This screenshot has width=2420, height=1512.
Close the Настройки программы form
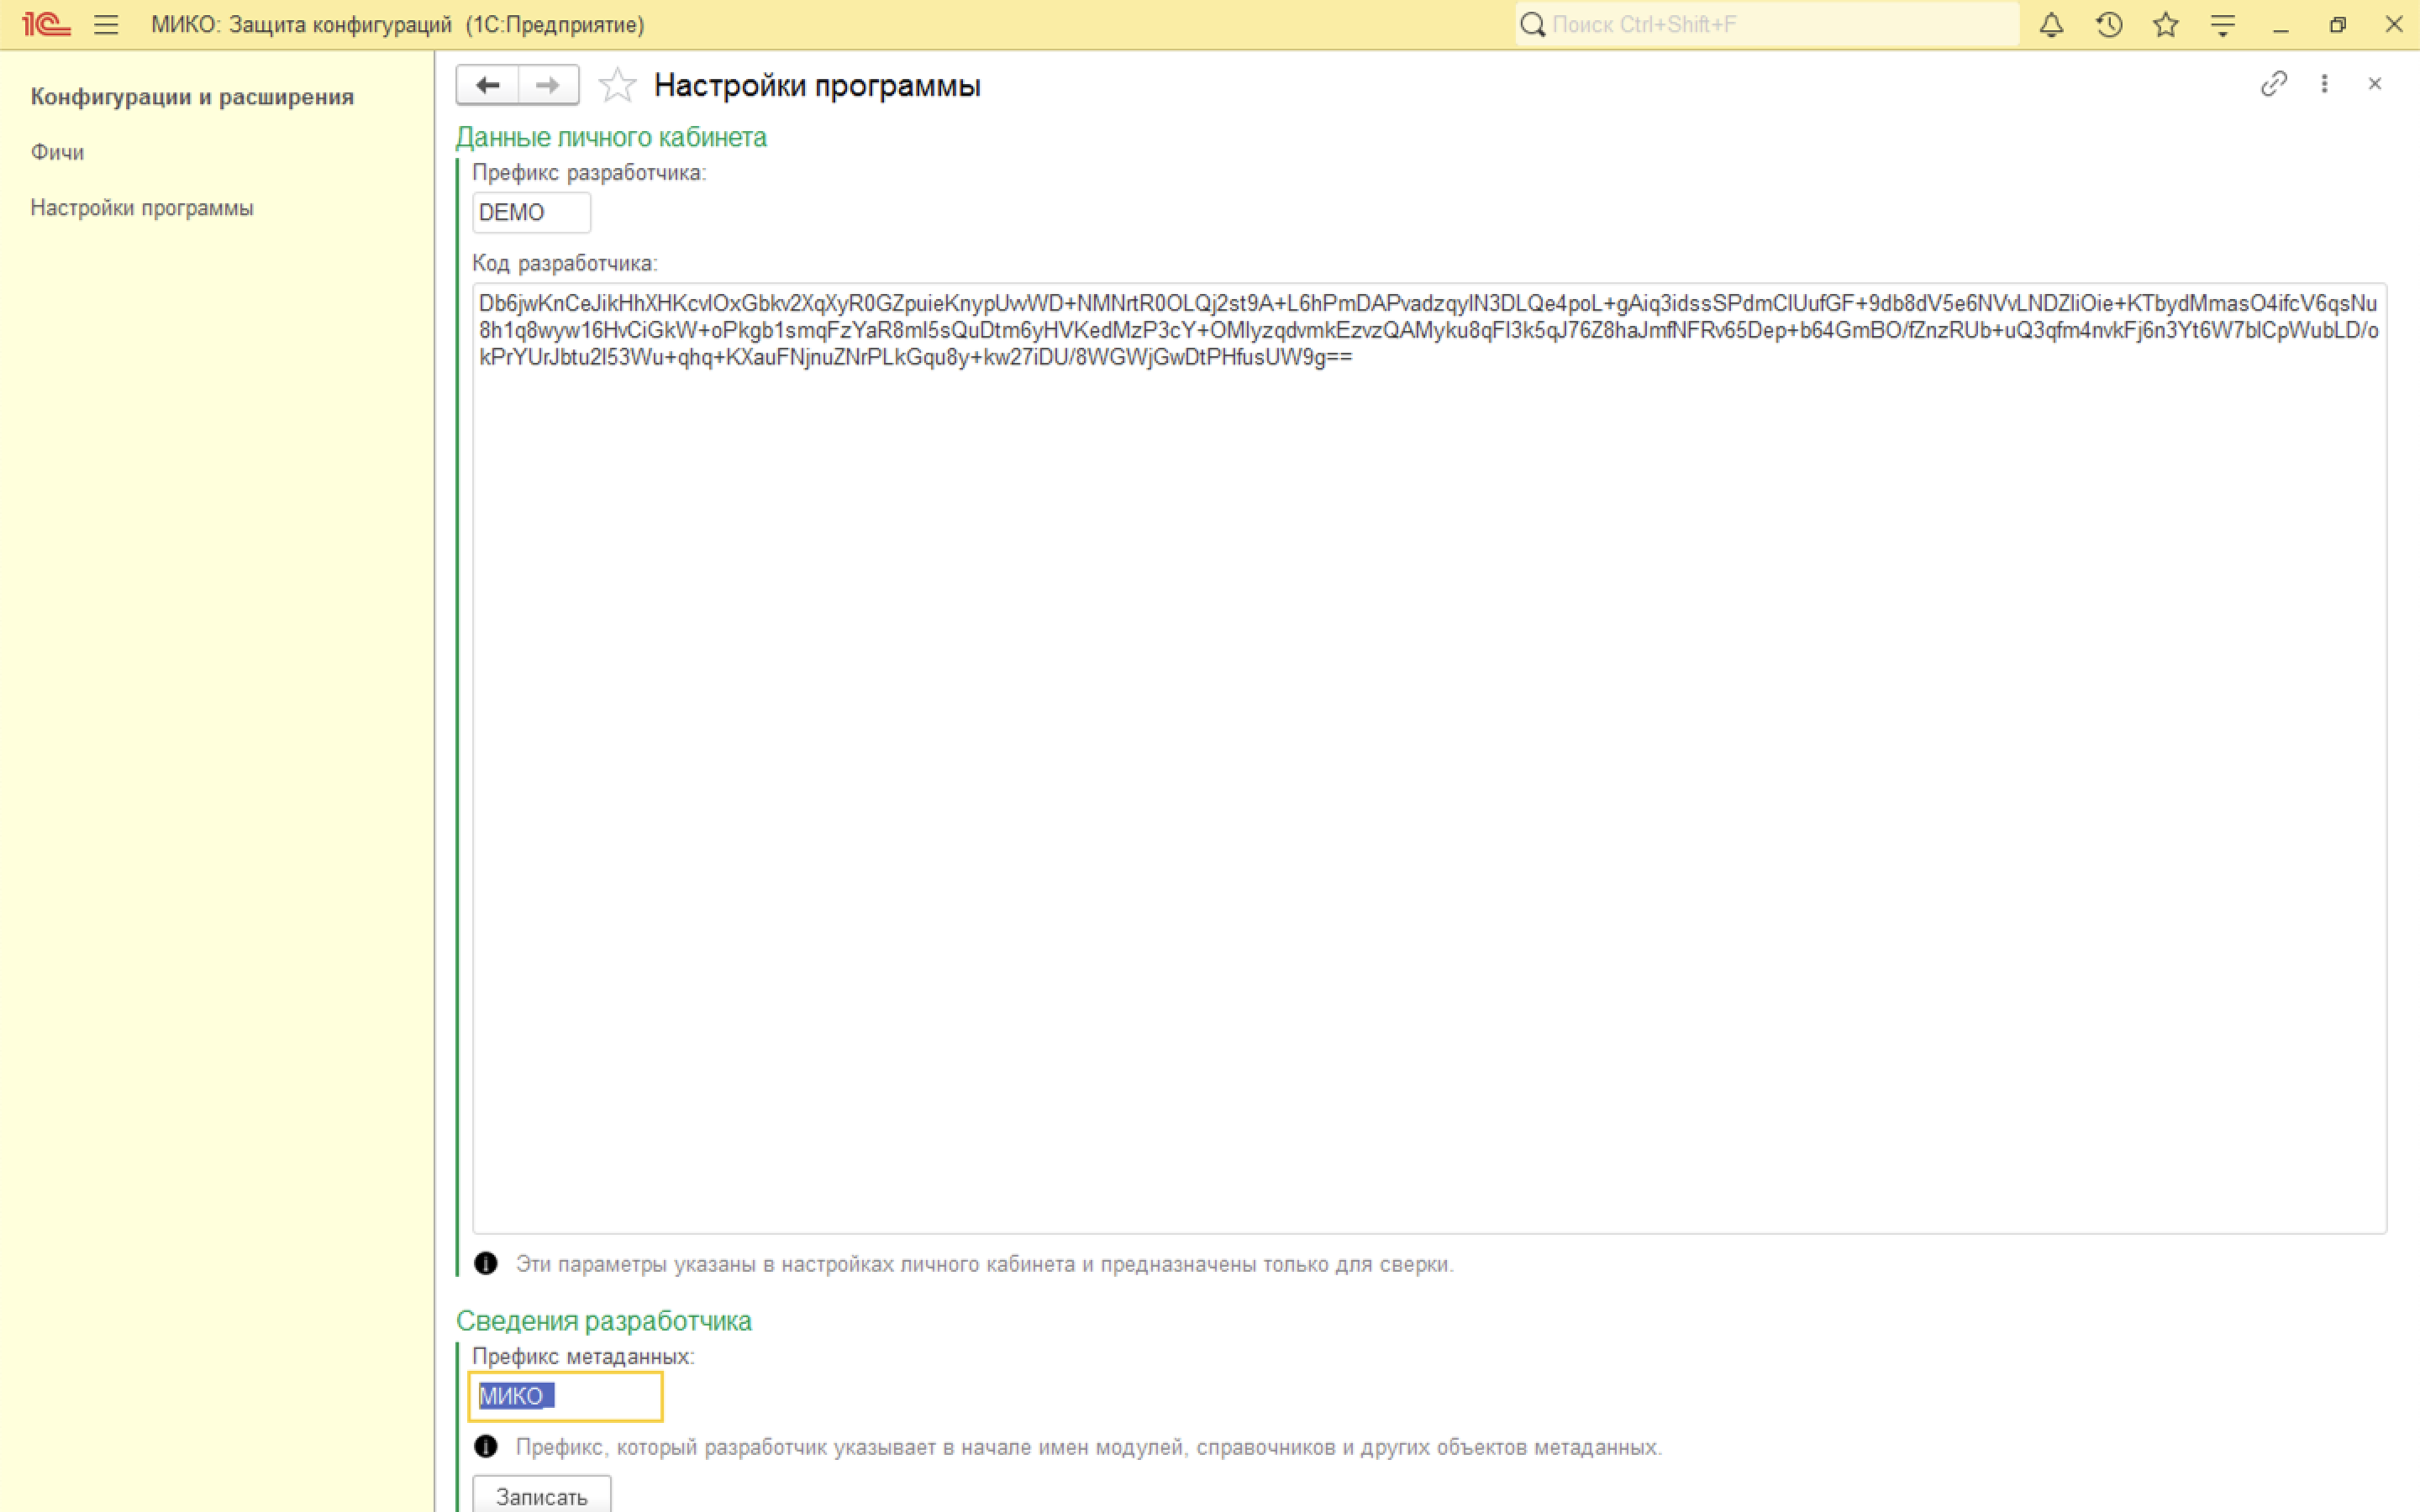pyautogui.click(x=2375, y=84)
